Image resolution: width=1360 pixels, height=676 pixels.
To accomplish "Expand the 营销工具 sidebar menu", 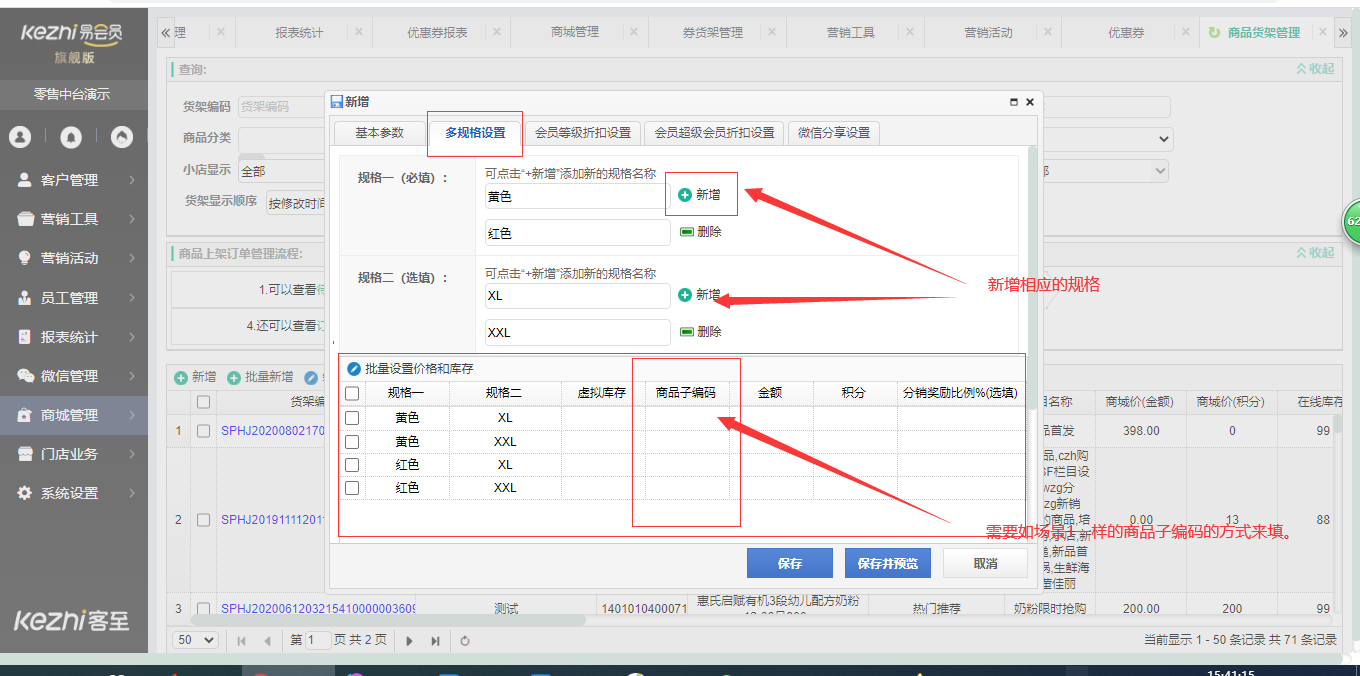I will pyautogui.click(x=74, y=219).
